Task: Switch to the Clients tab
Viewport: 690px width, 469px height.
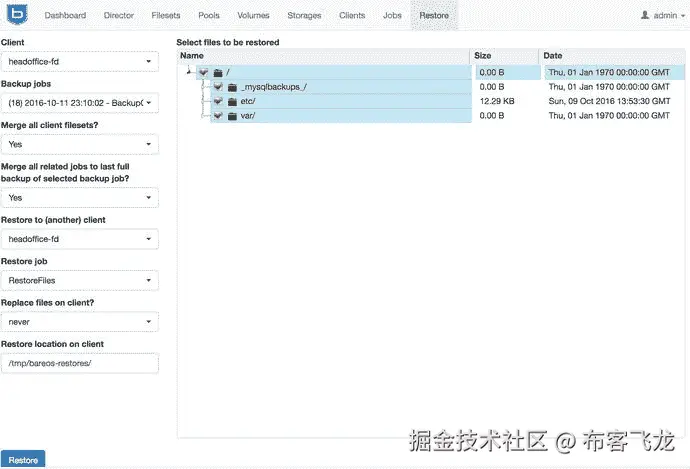Action: 352,15
